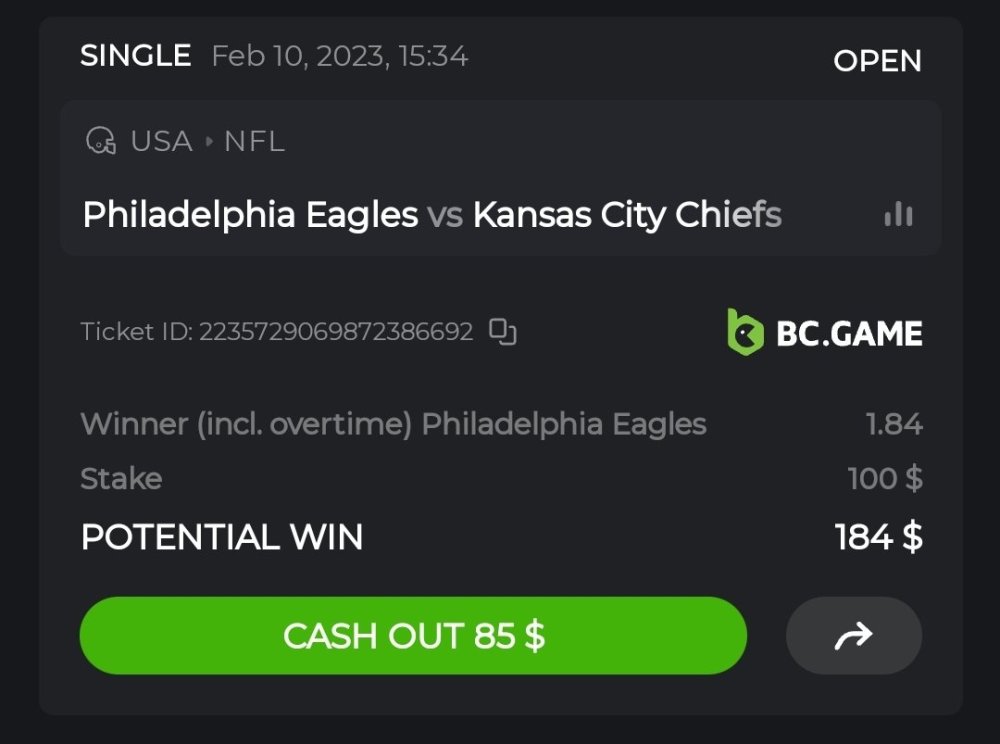Select the OPEN status label
This screenshot has width=1000, height=744.
point(877,61)
